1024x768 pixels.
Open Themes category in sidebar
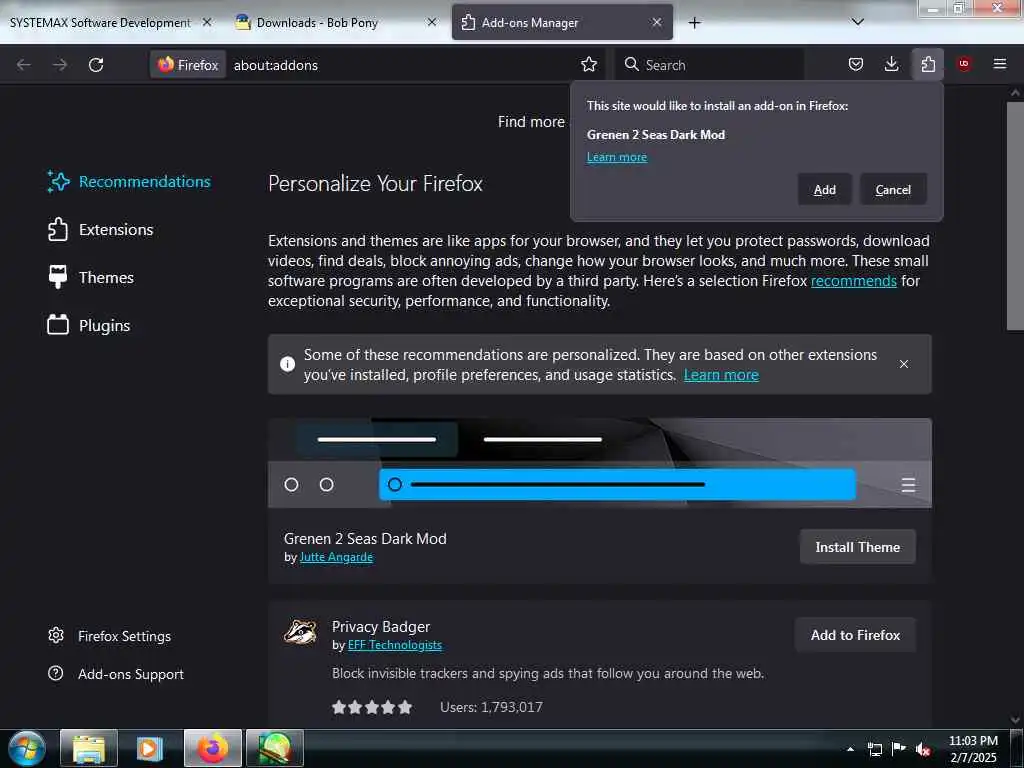[91, 278]
